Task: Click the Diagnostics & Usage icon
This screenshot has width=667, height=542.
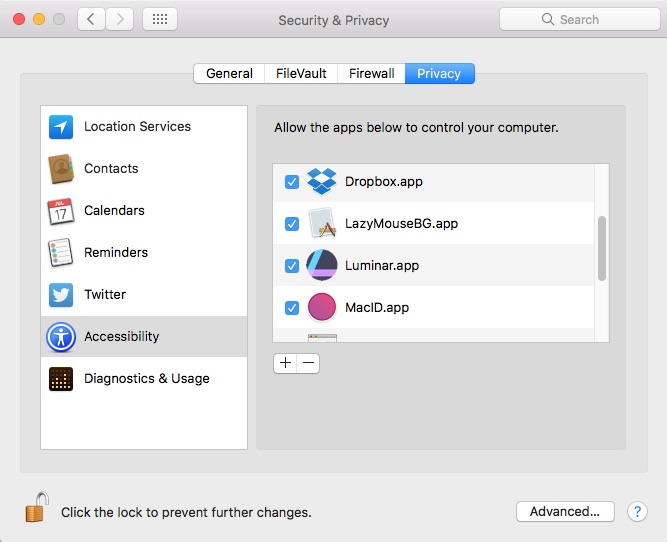Action: [61, 379]
